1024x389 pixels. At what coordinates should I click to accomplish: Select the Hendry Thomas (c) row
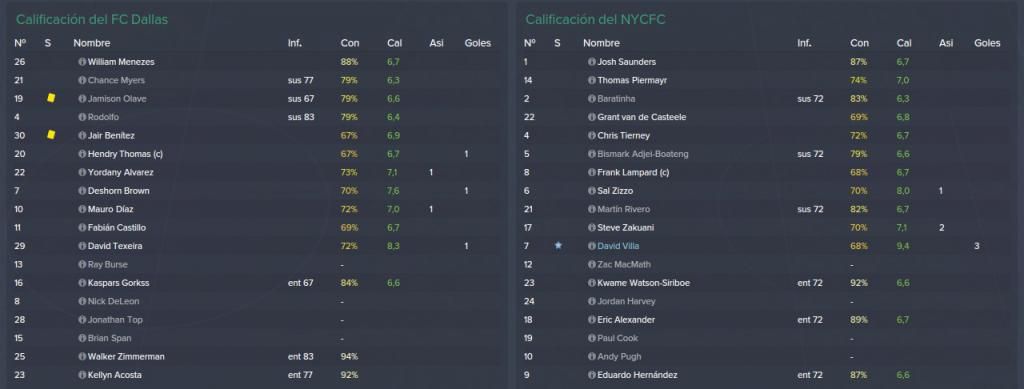tap(255, 154)
